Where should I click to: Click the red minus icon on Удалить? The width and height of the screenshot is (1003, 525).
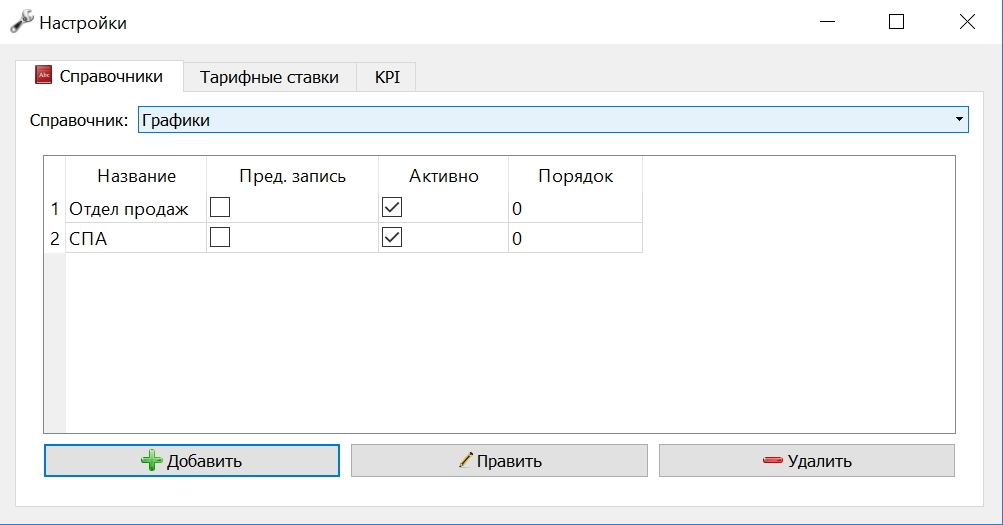click(773, 460)
